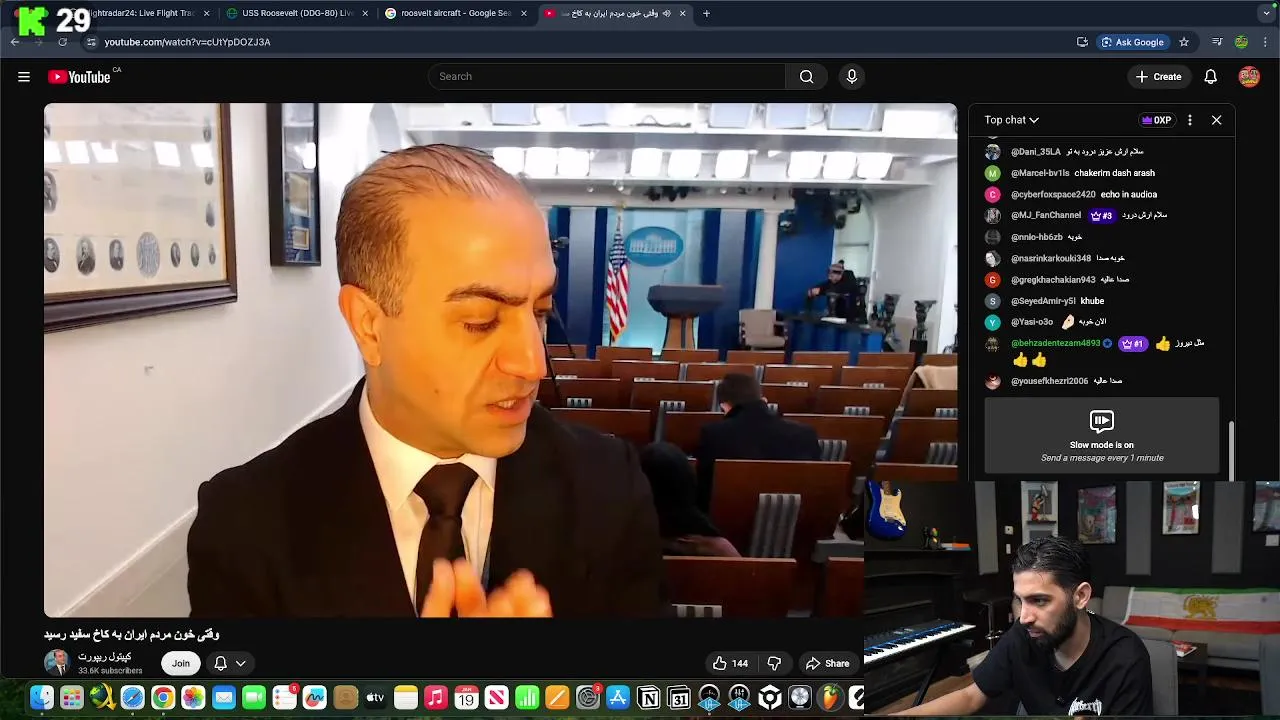Open the 0XP chat badge button
The height and width of the screenshot is (720, 1280).
tap(1156, 120)
